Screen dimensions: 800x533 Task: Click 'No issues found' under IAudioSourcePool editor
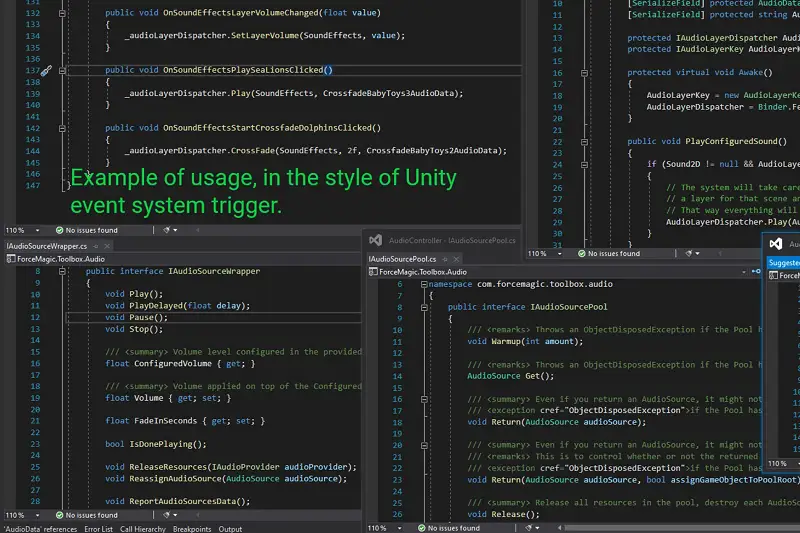(454, 528)
